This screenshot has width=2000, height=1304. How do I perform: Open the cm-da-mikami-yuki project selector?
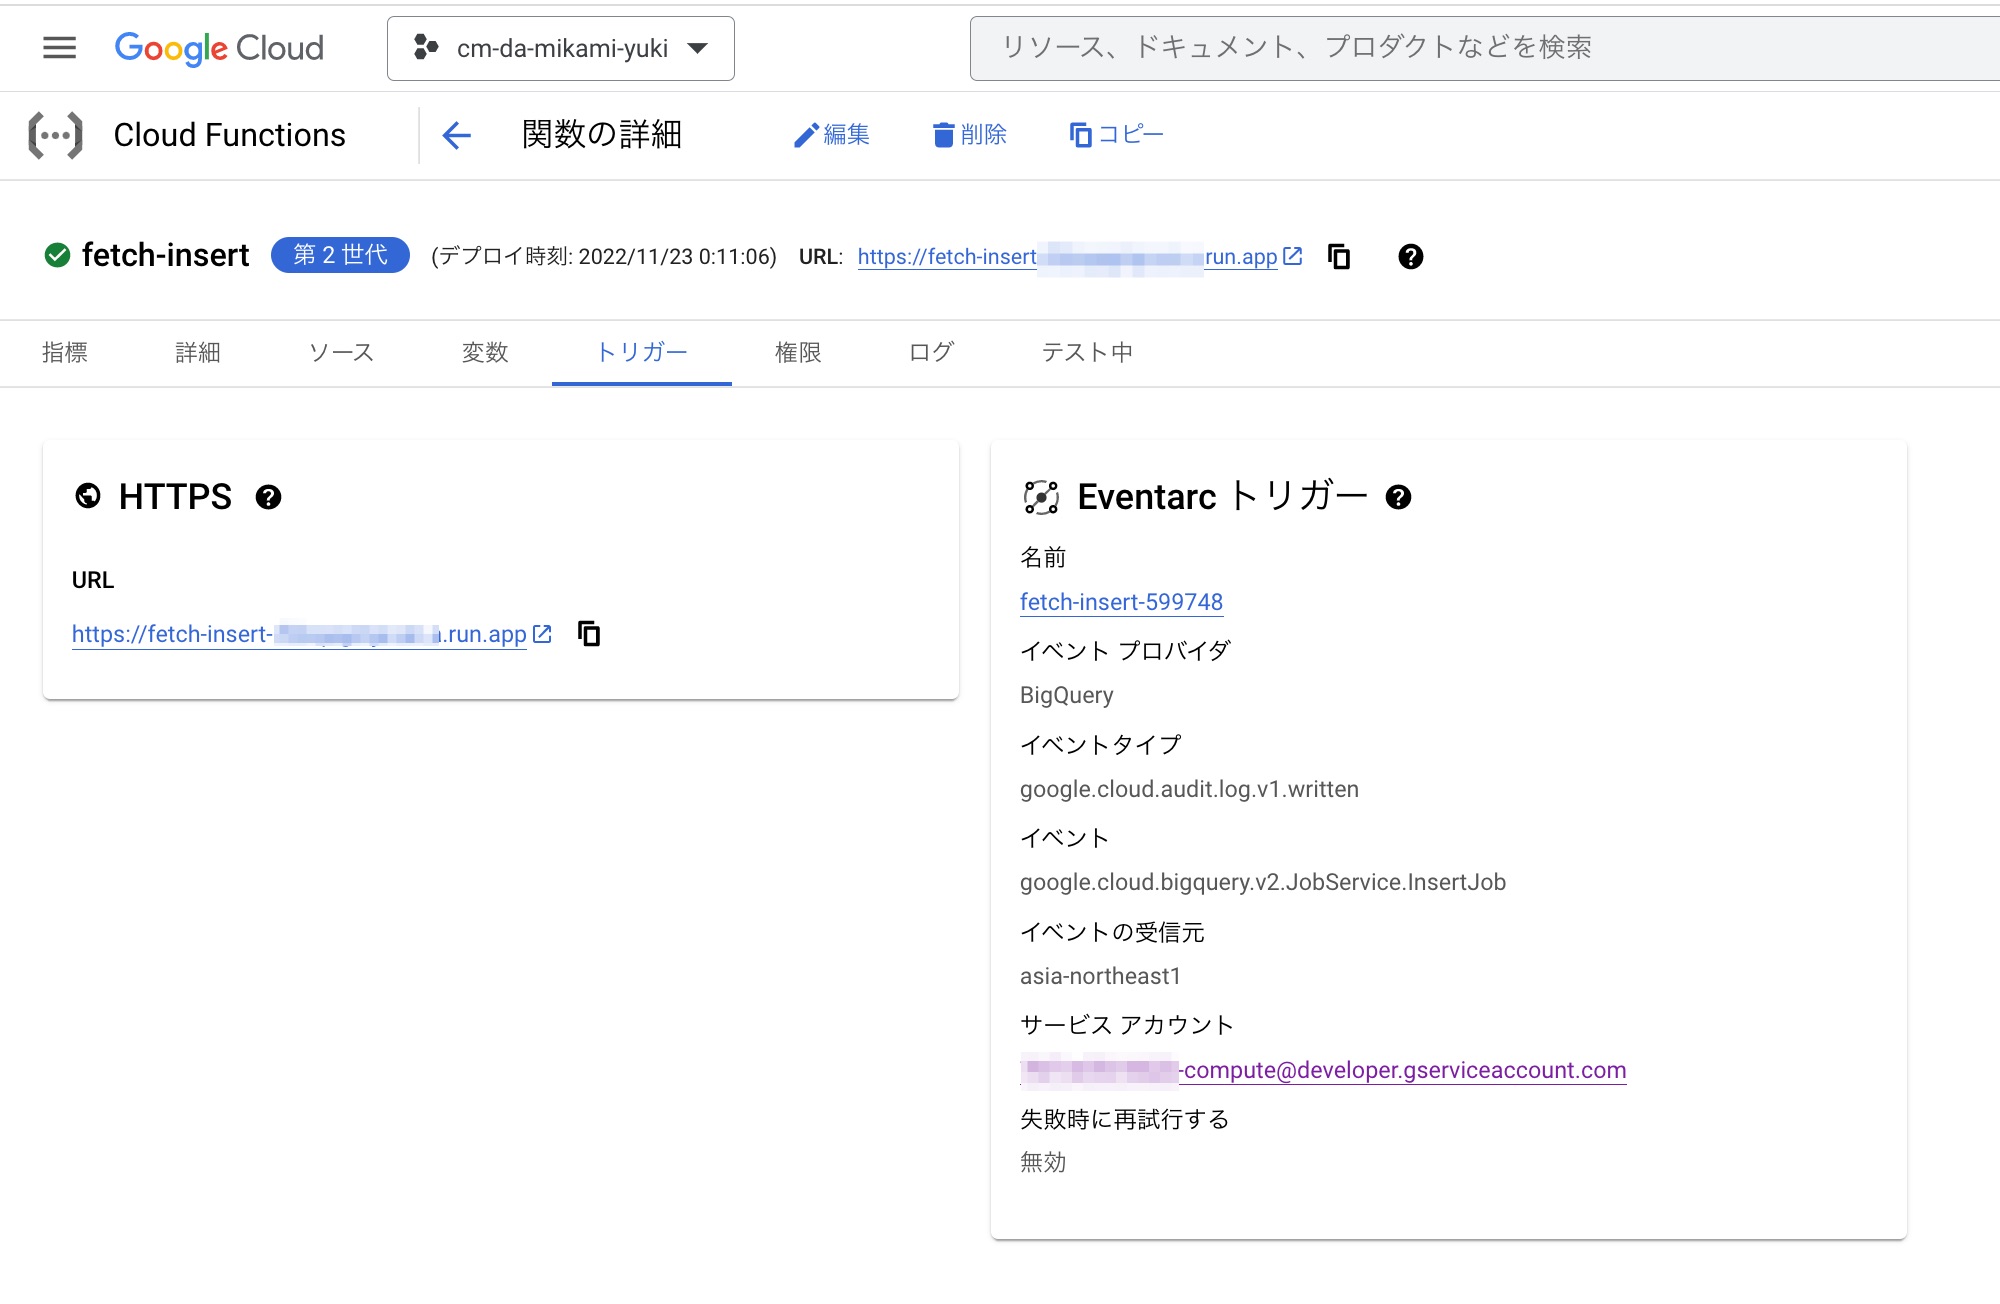[560, 48]
